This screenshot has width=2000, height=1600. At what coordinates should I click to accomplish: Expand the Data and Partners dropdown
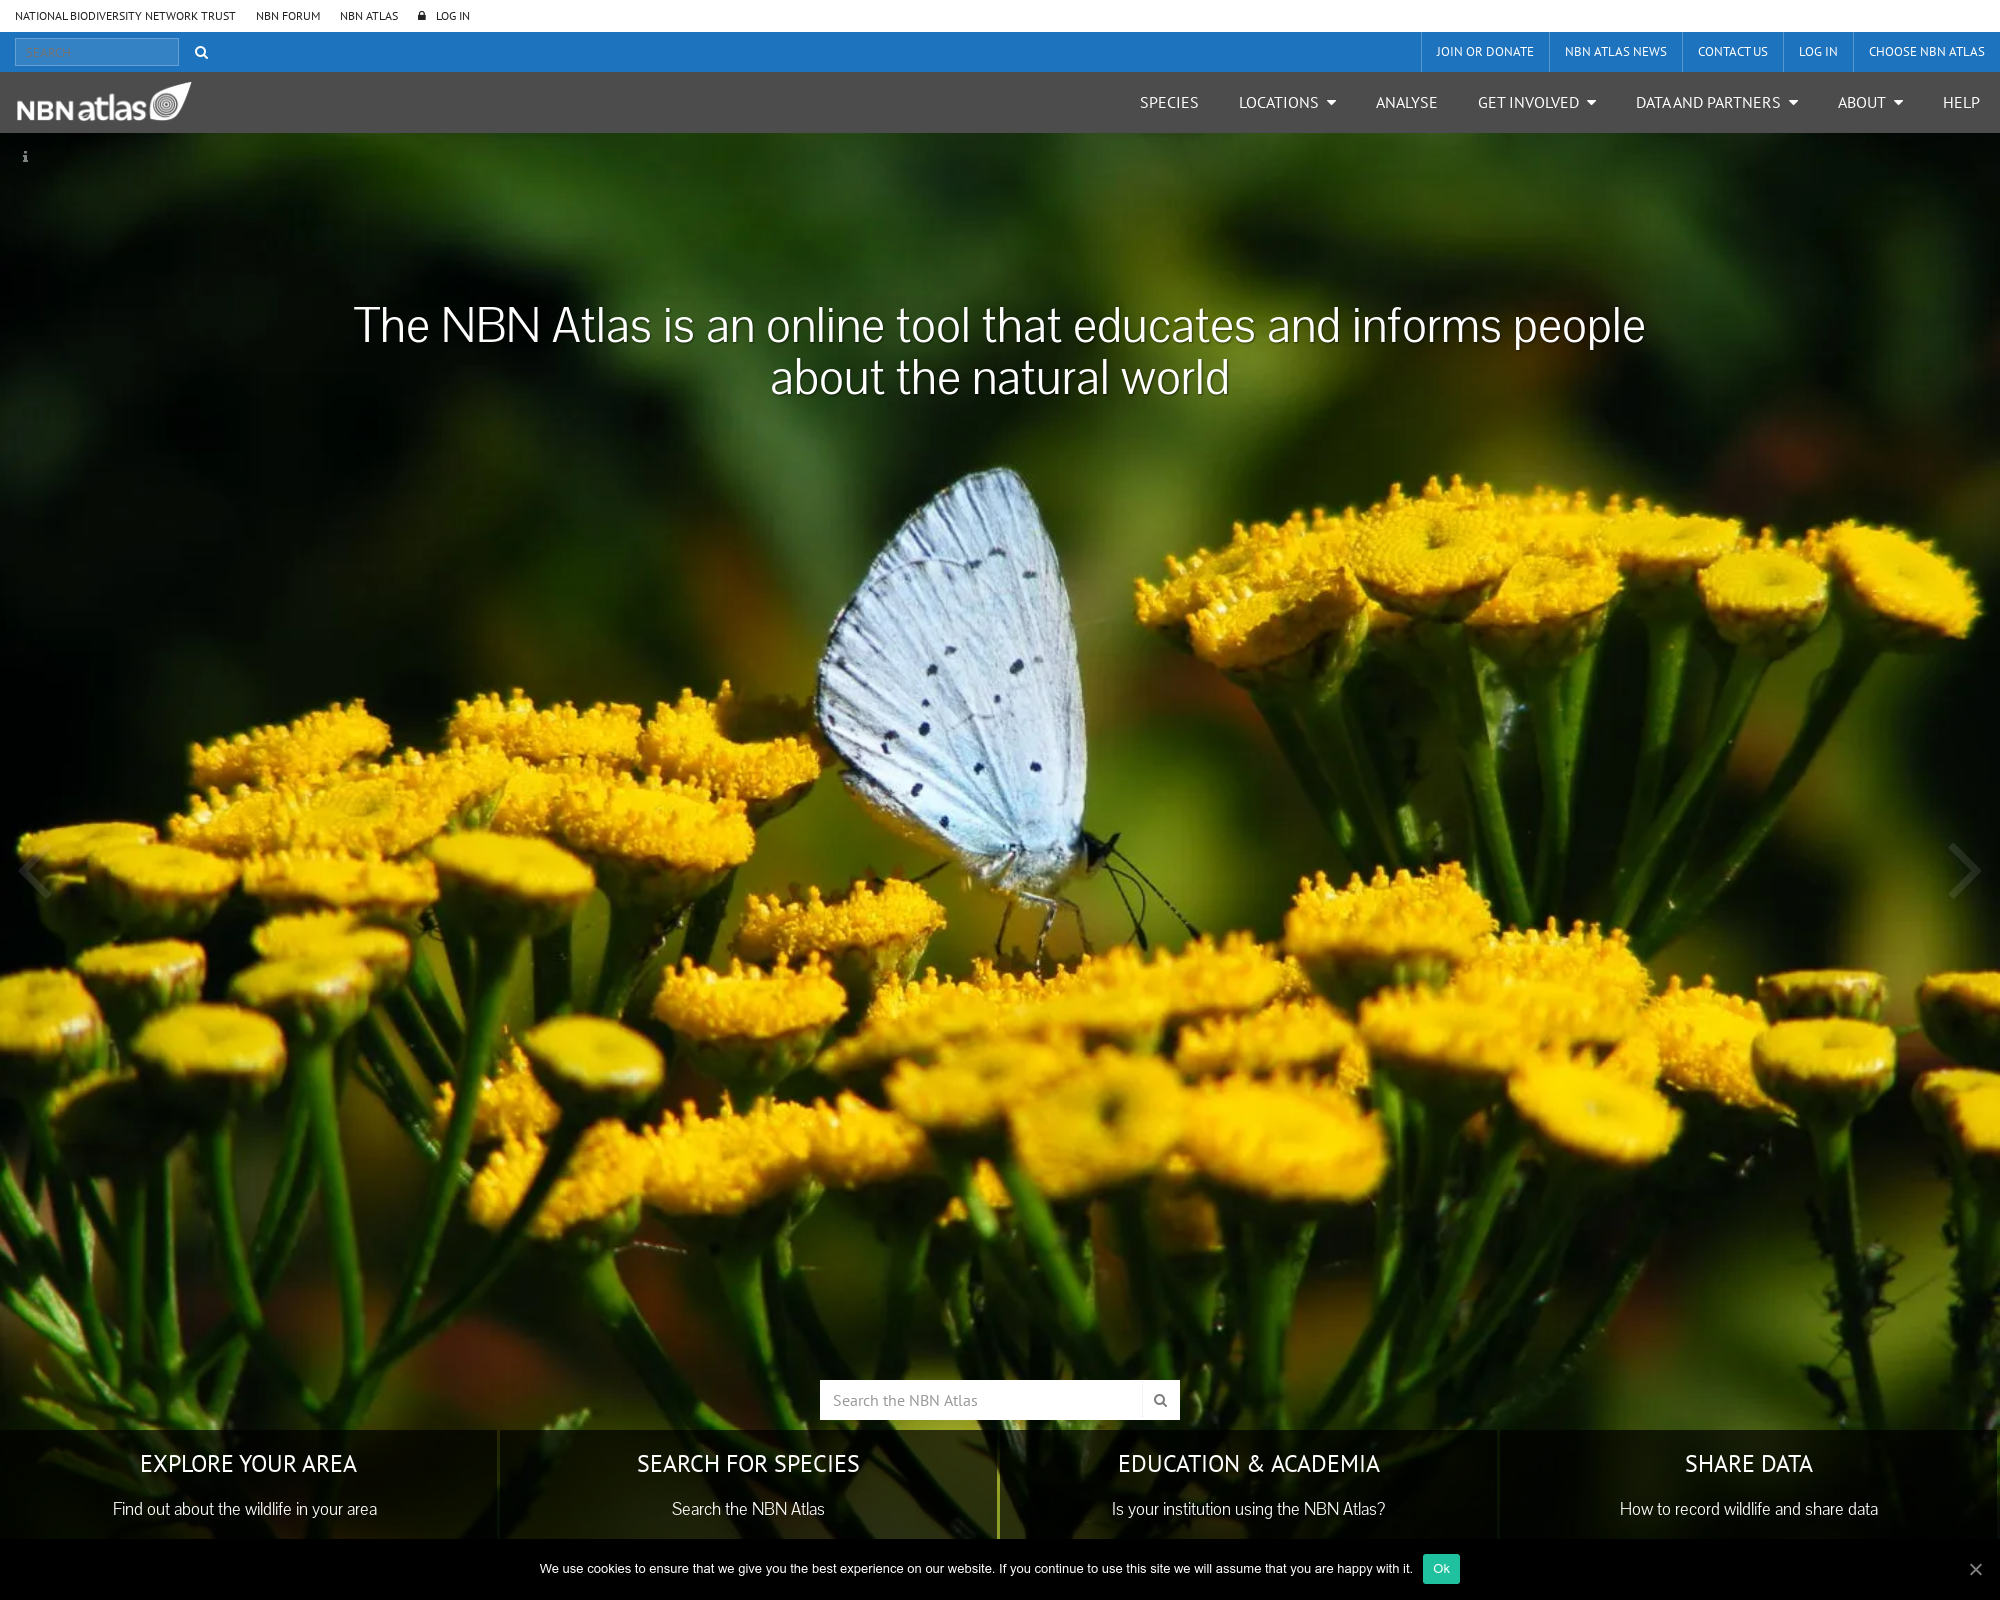(1716, 103)
